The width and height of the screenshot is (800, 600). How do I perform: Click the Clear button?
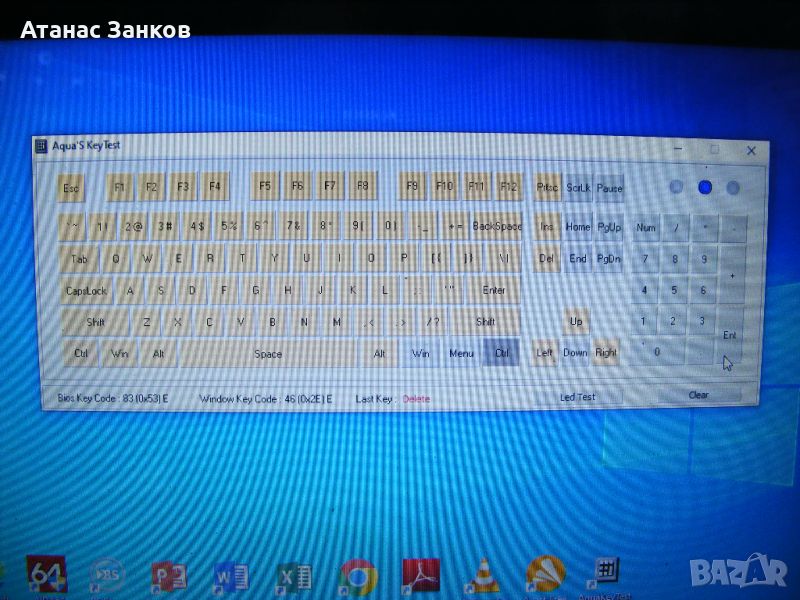(x=698, y=395)
